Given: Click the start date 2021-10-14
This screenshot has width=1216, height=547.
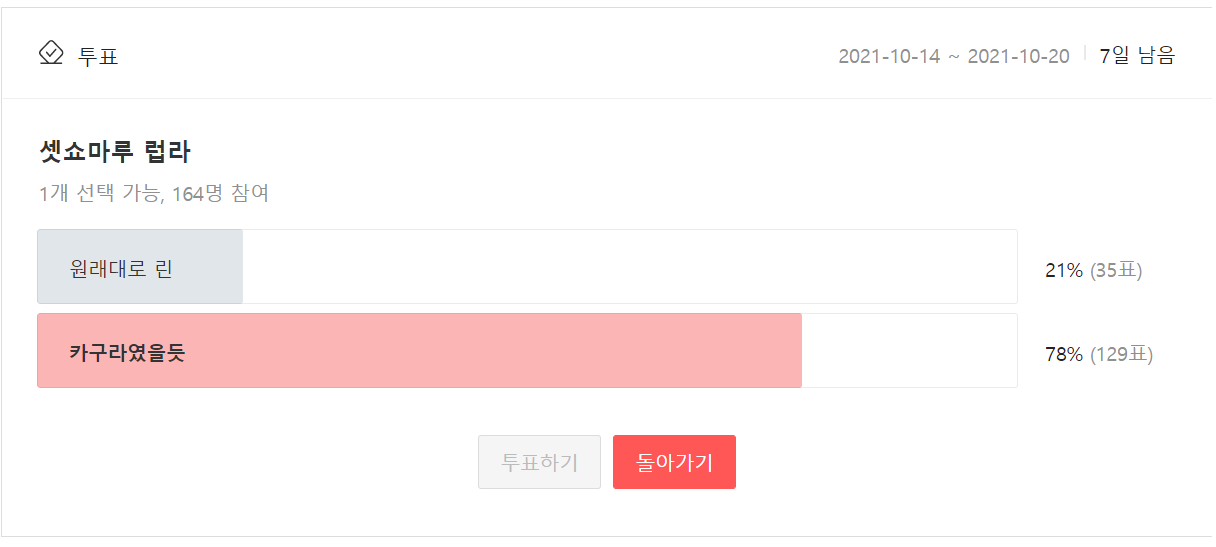Looking at the screenshot, I should [889, 56].
